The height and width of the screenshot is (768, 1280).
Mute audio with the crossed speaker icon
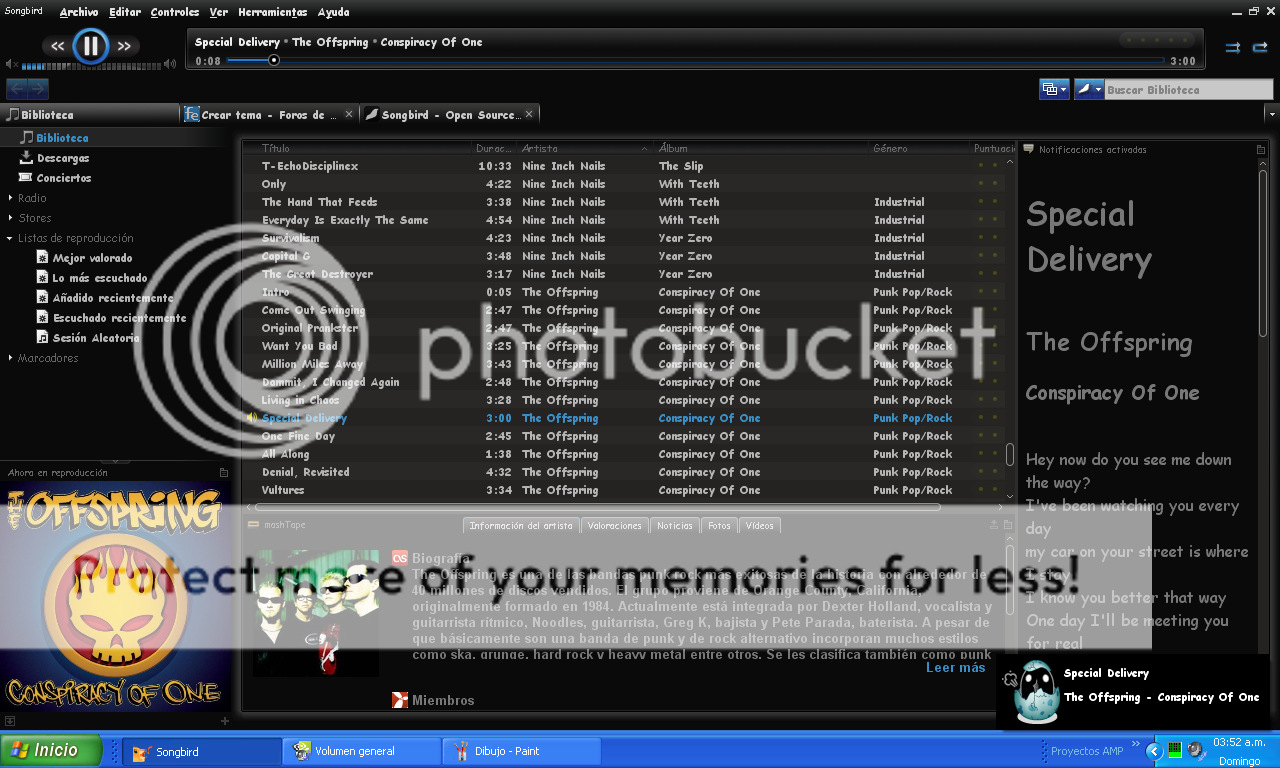pyautogui.click(x=11, y=65)
